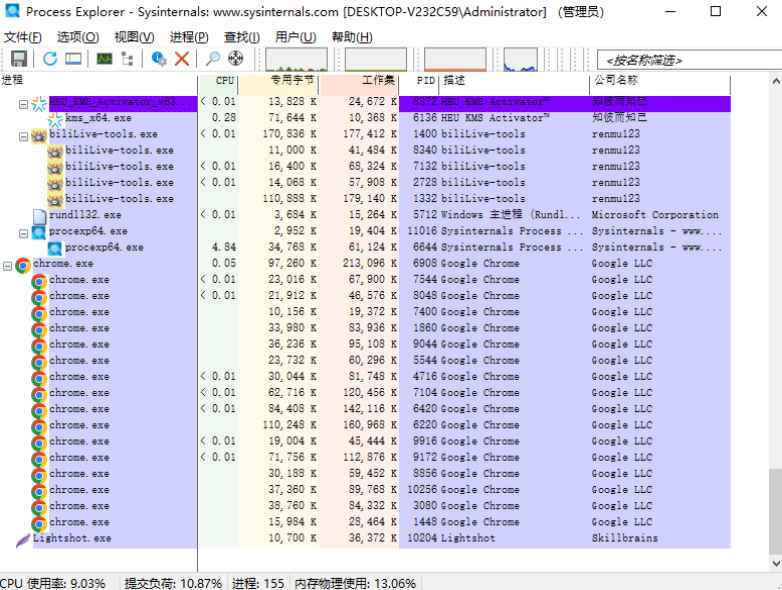Select the rundll32.exe process row

[x=365, y=215]
